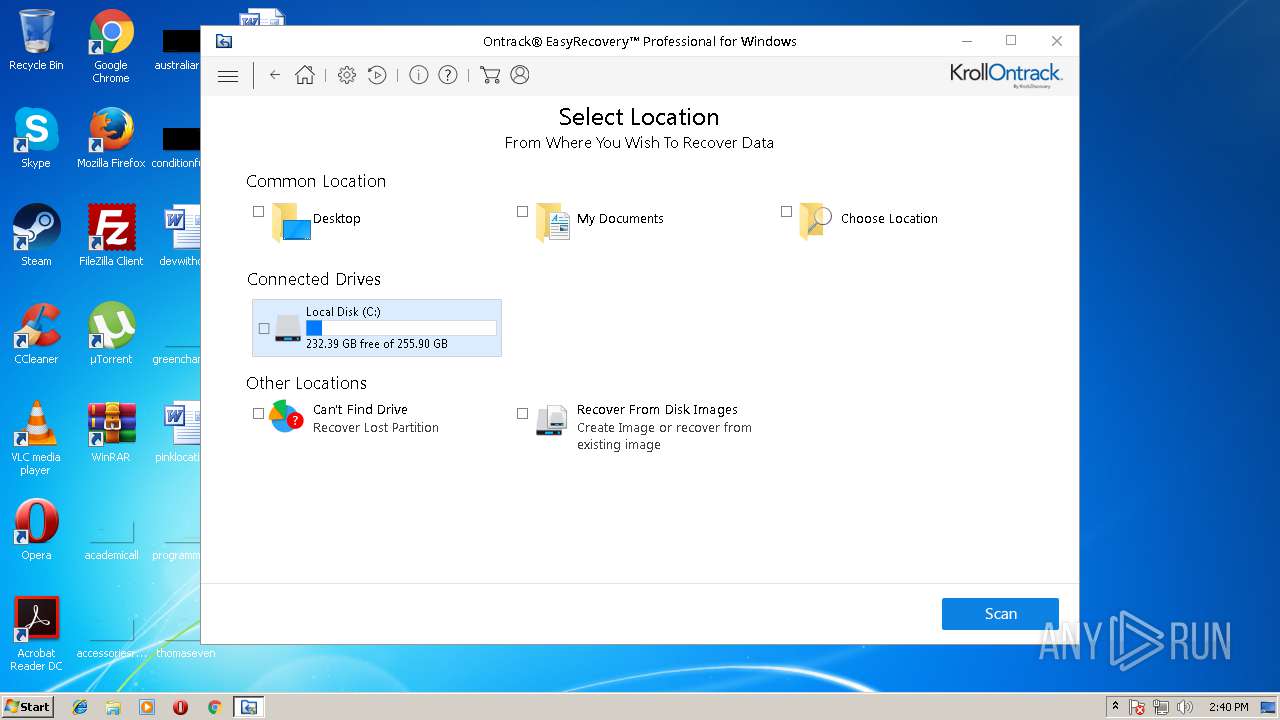The height and width of the screenshot is (720, 1280).
Task: Tick the Local Disk (C:) checkbox
Action: tap(264, 328)
